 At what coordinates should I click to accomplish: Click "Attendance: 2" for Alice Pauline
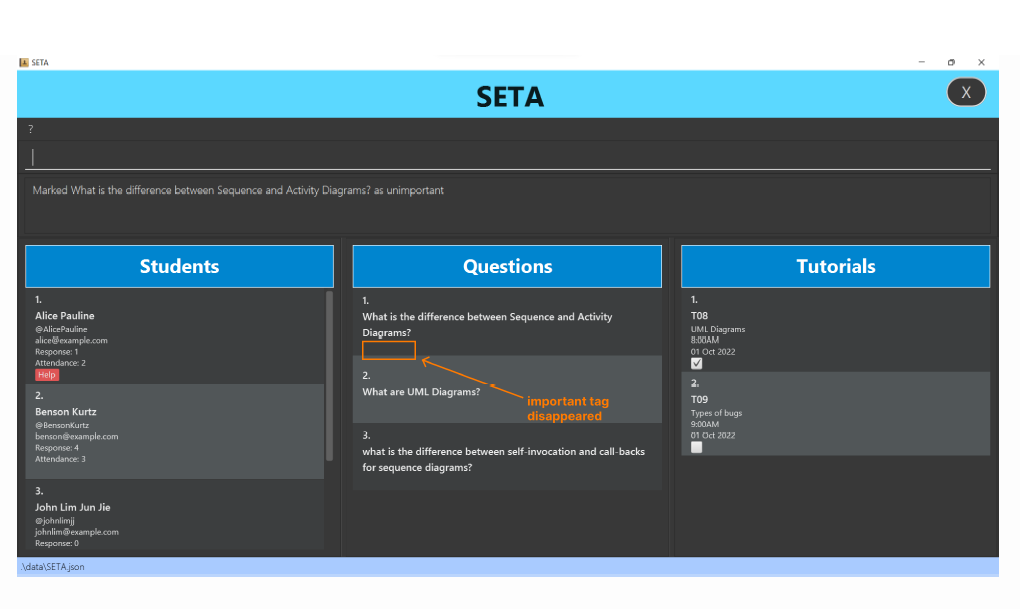[60, 363]
